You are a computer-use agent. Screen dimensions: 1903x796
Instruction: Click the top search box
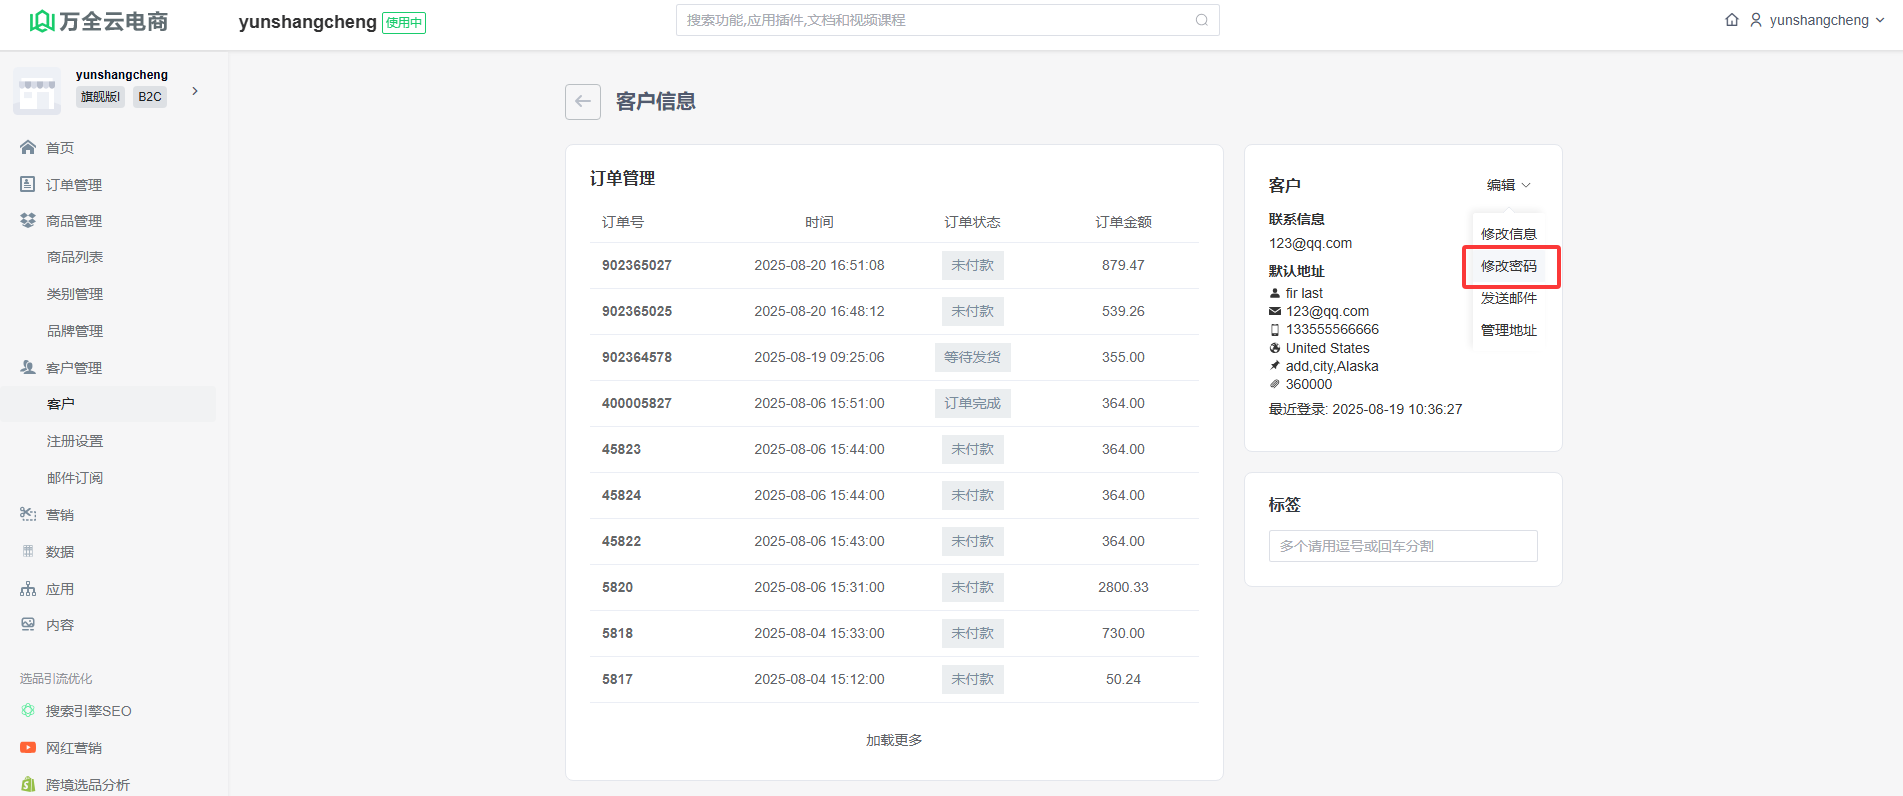(x=937, y=20)
